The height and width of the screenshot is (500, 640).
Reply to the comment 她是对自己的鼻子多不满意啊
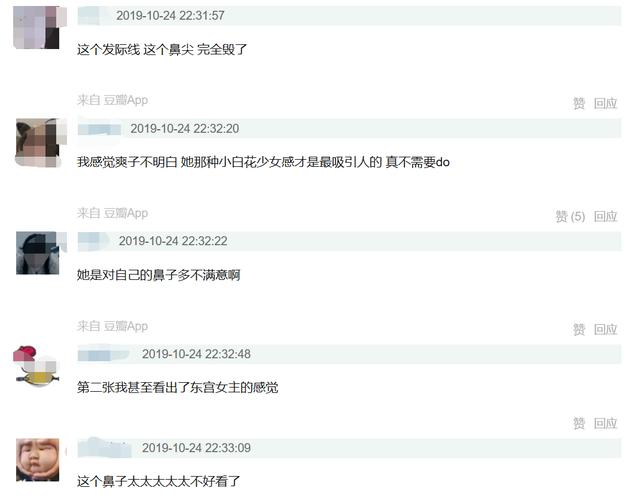tap(605, 329)
